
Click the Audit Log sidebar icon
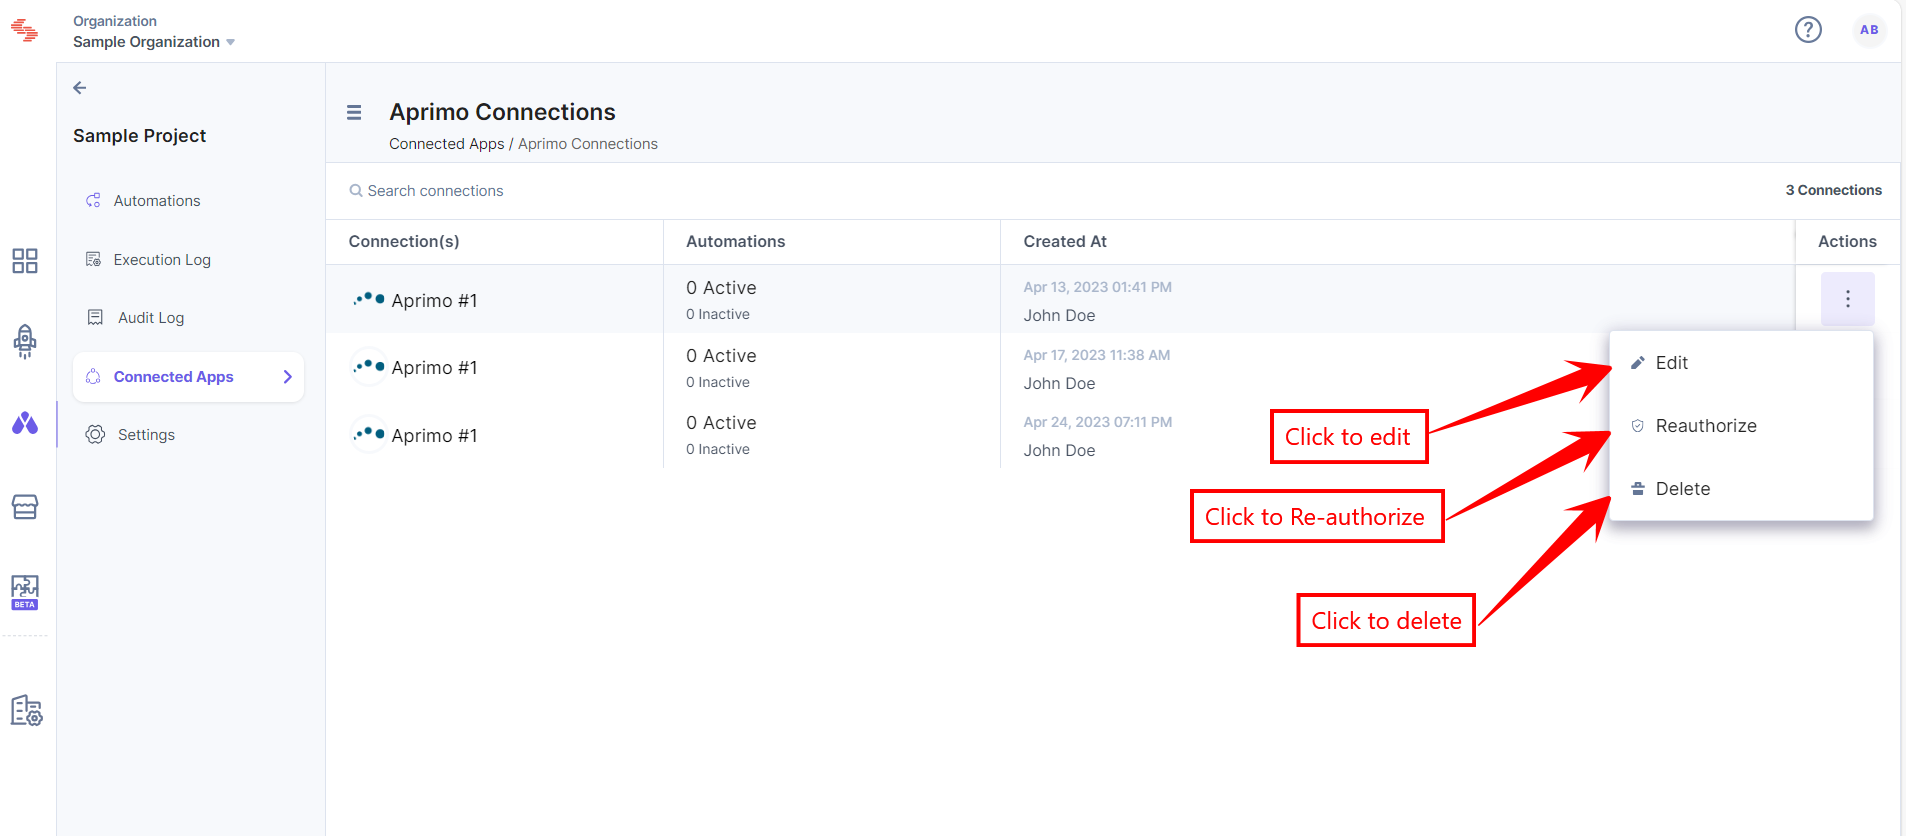[x=95, y=318]
